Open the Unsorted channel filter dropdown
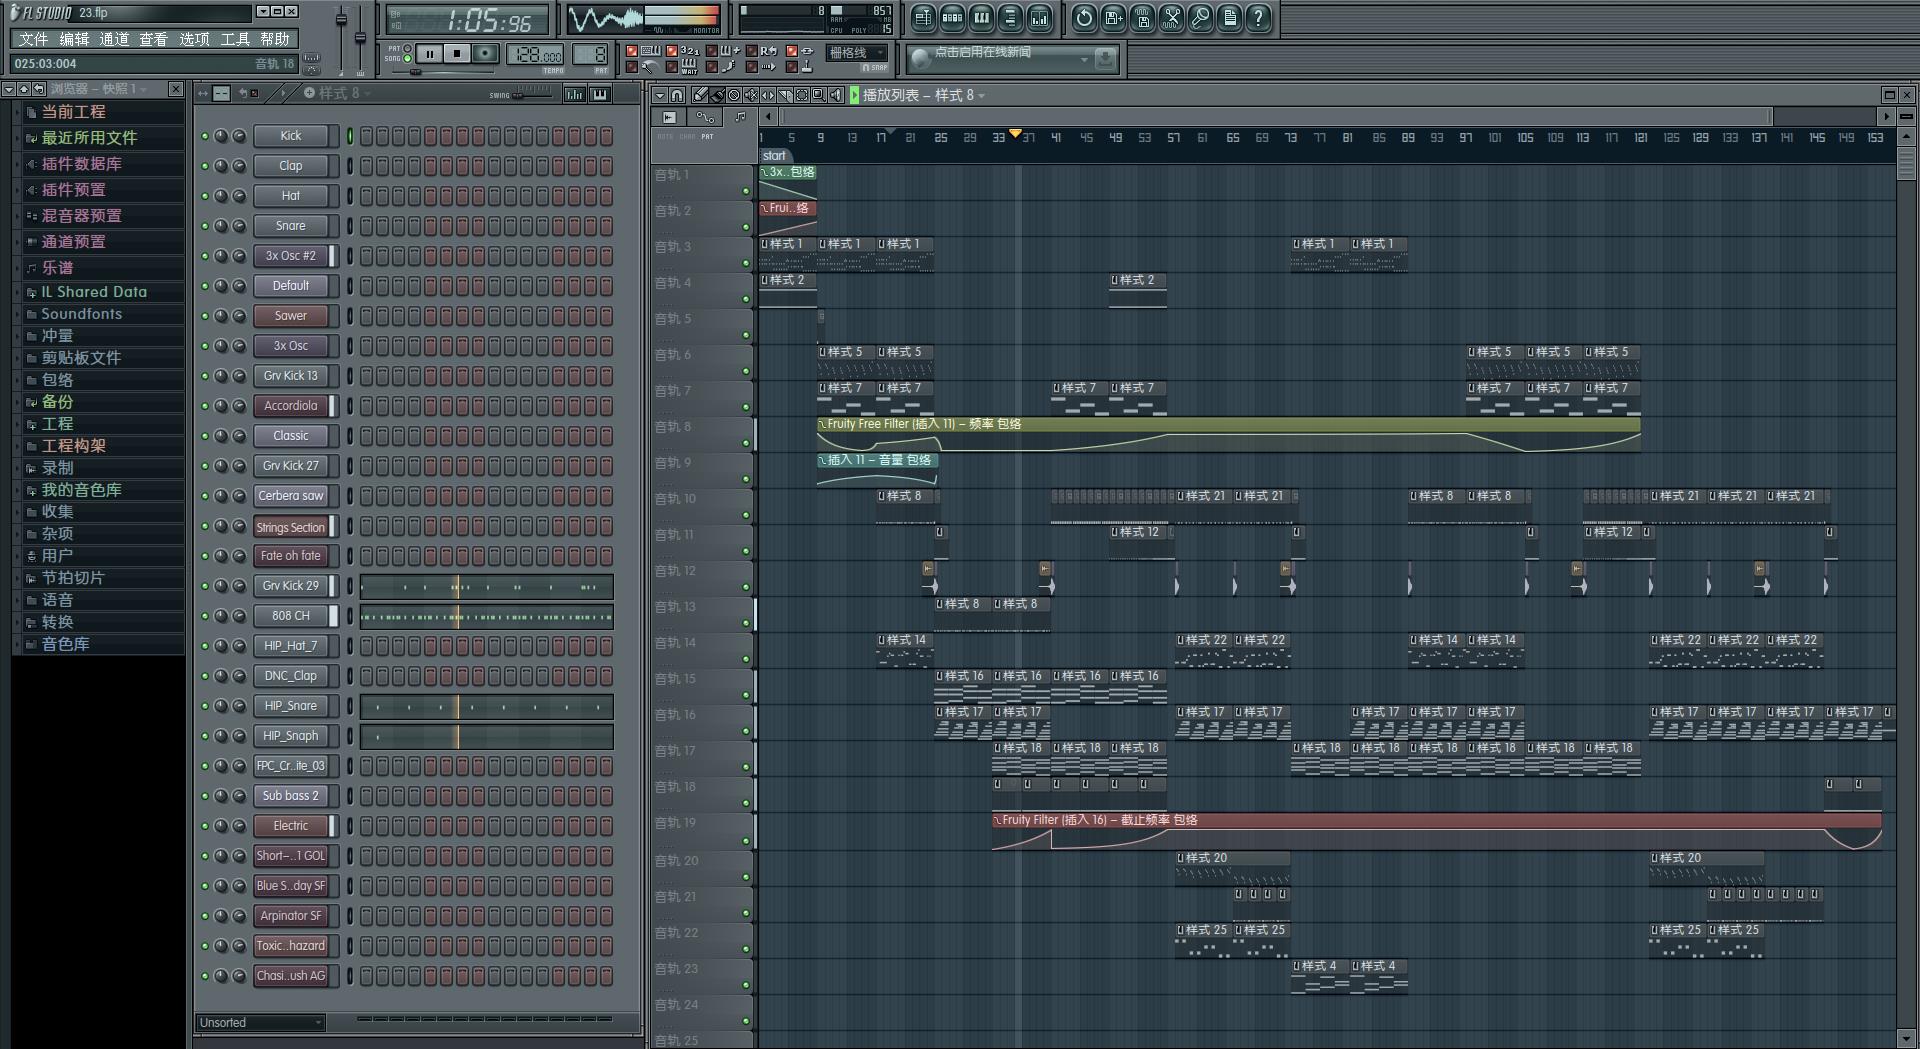 click(x=261, y=1022)
